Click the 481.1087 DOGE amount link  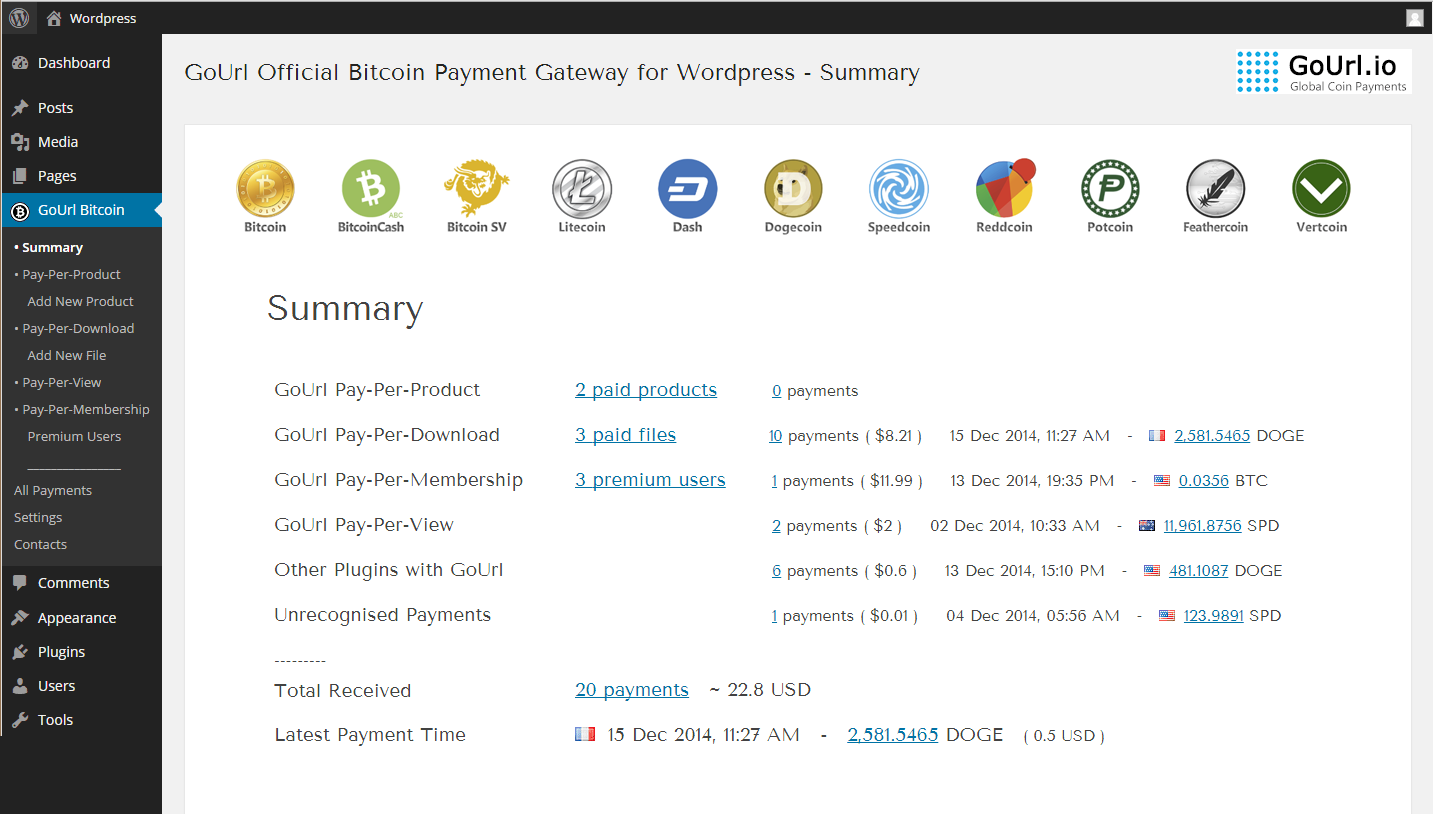click(x=1199, y=571)
